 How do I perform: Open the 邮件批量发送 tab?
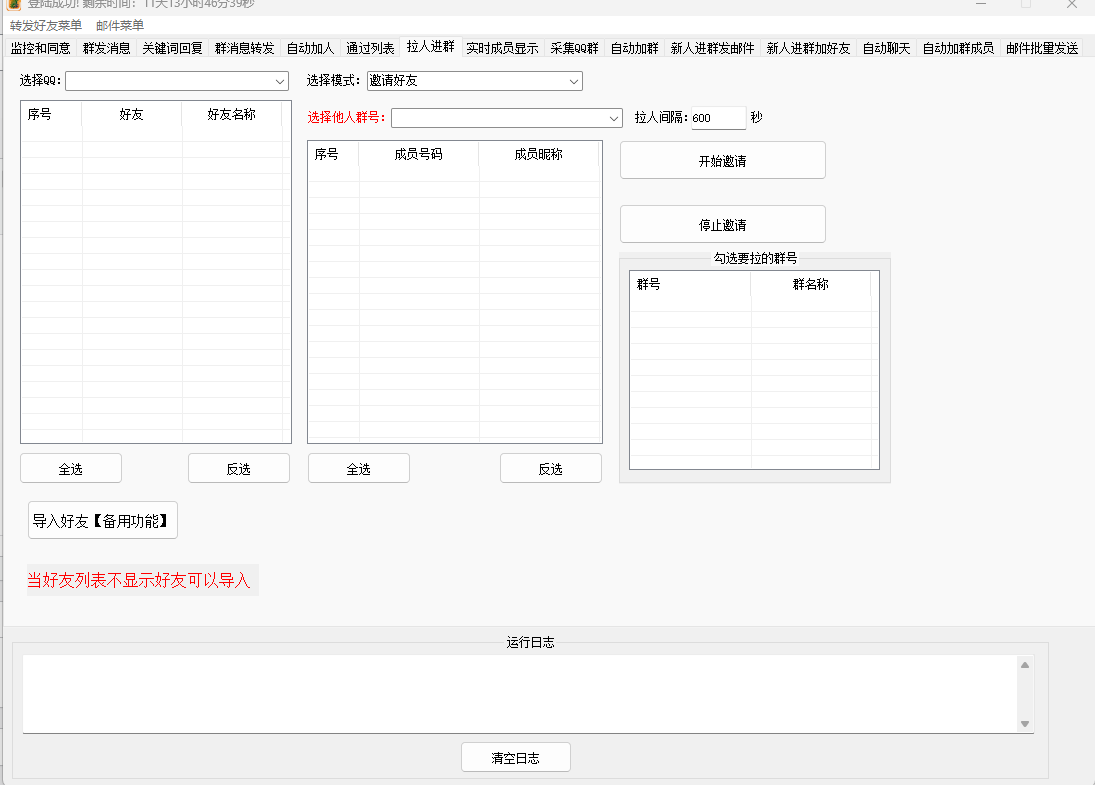coord(1042,47)
